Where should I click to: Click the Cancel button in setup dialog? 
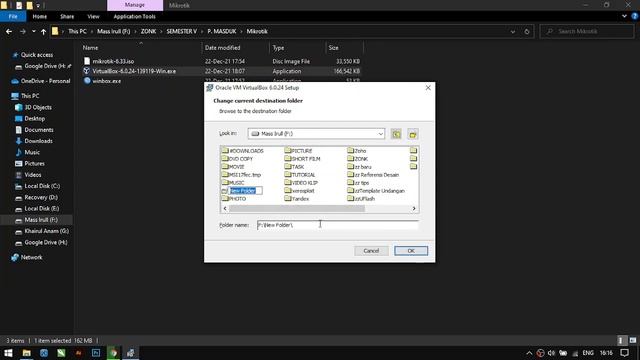tap(371, 251)
